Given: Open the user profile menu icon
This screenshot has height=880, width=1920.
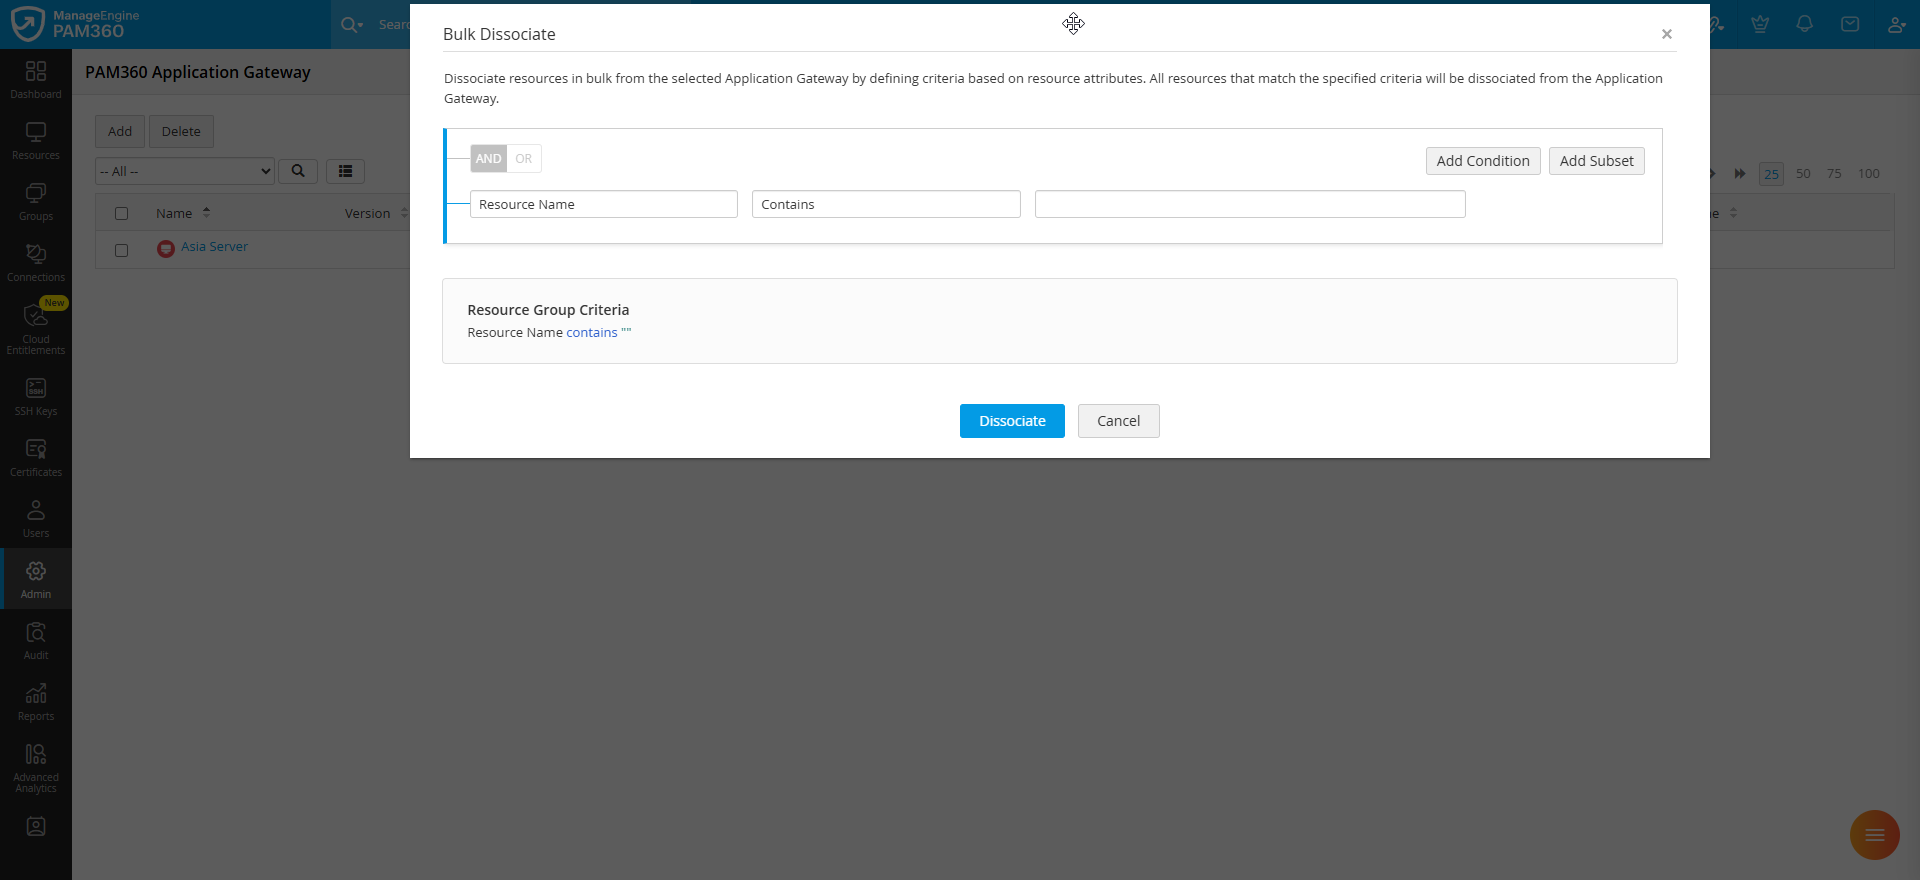Looking at the screenshot, I should (x=1896, y=24).
